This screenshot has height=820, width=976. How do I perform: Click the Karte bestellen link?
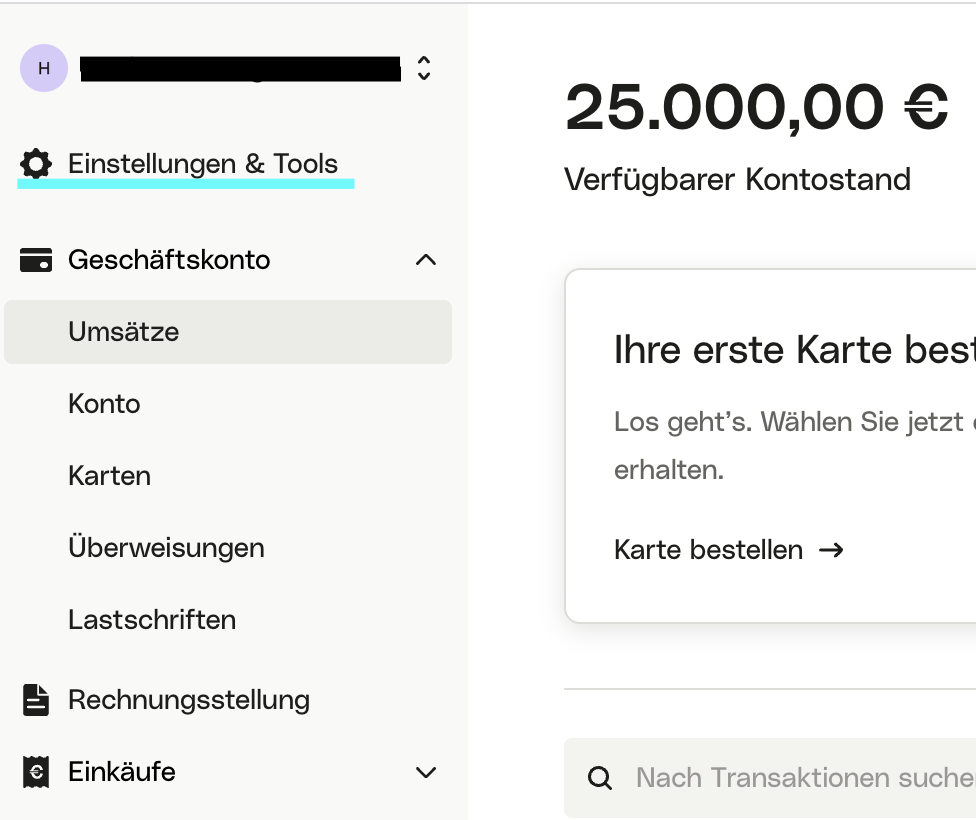pos(708,550)
